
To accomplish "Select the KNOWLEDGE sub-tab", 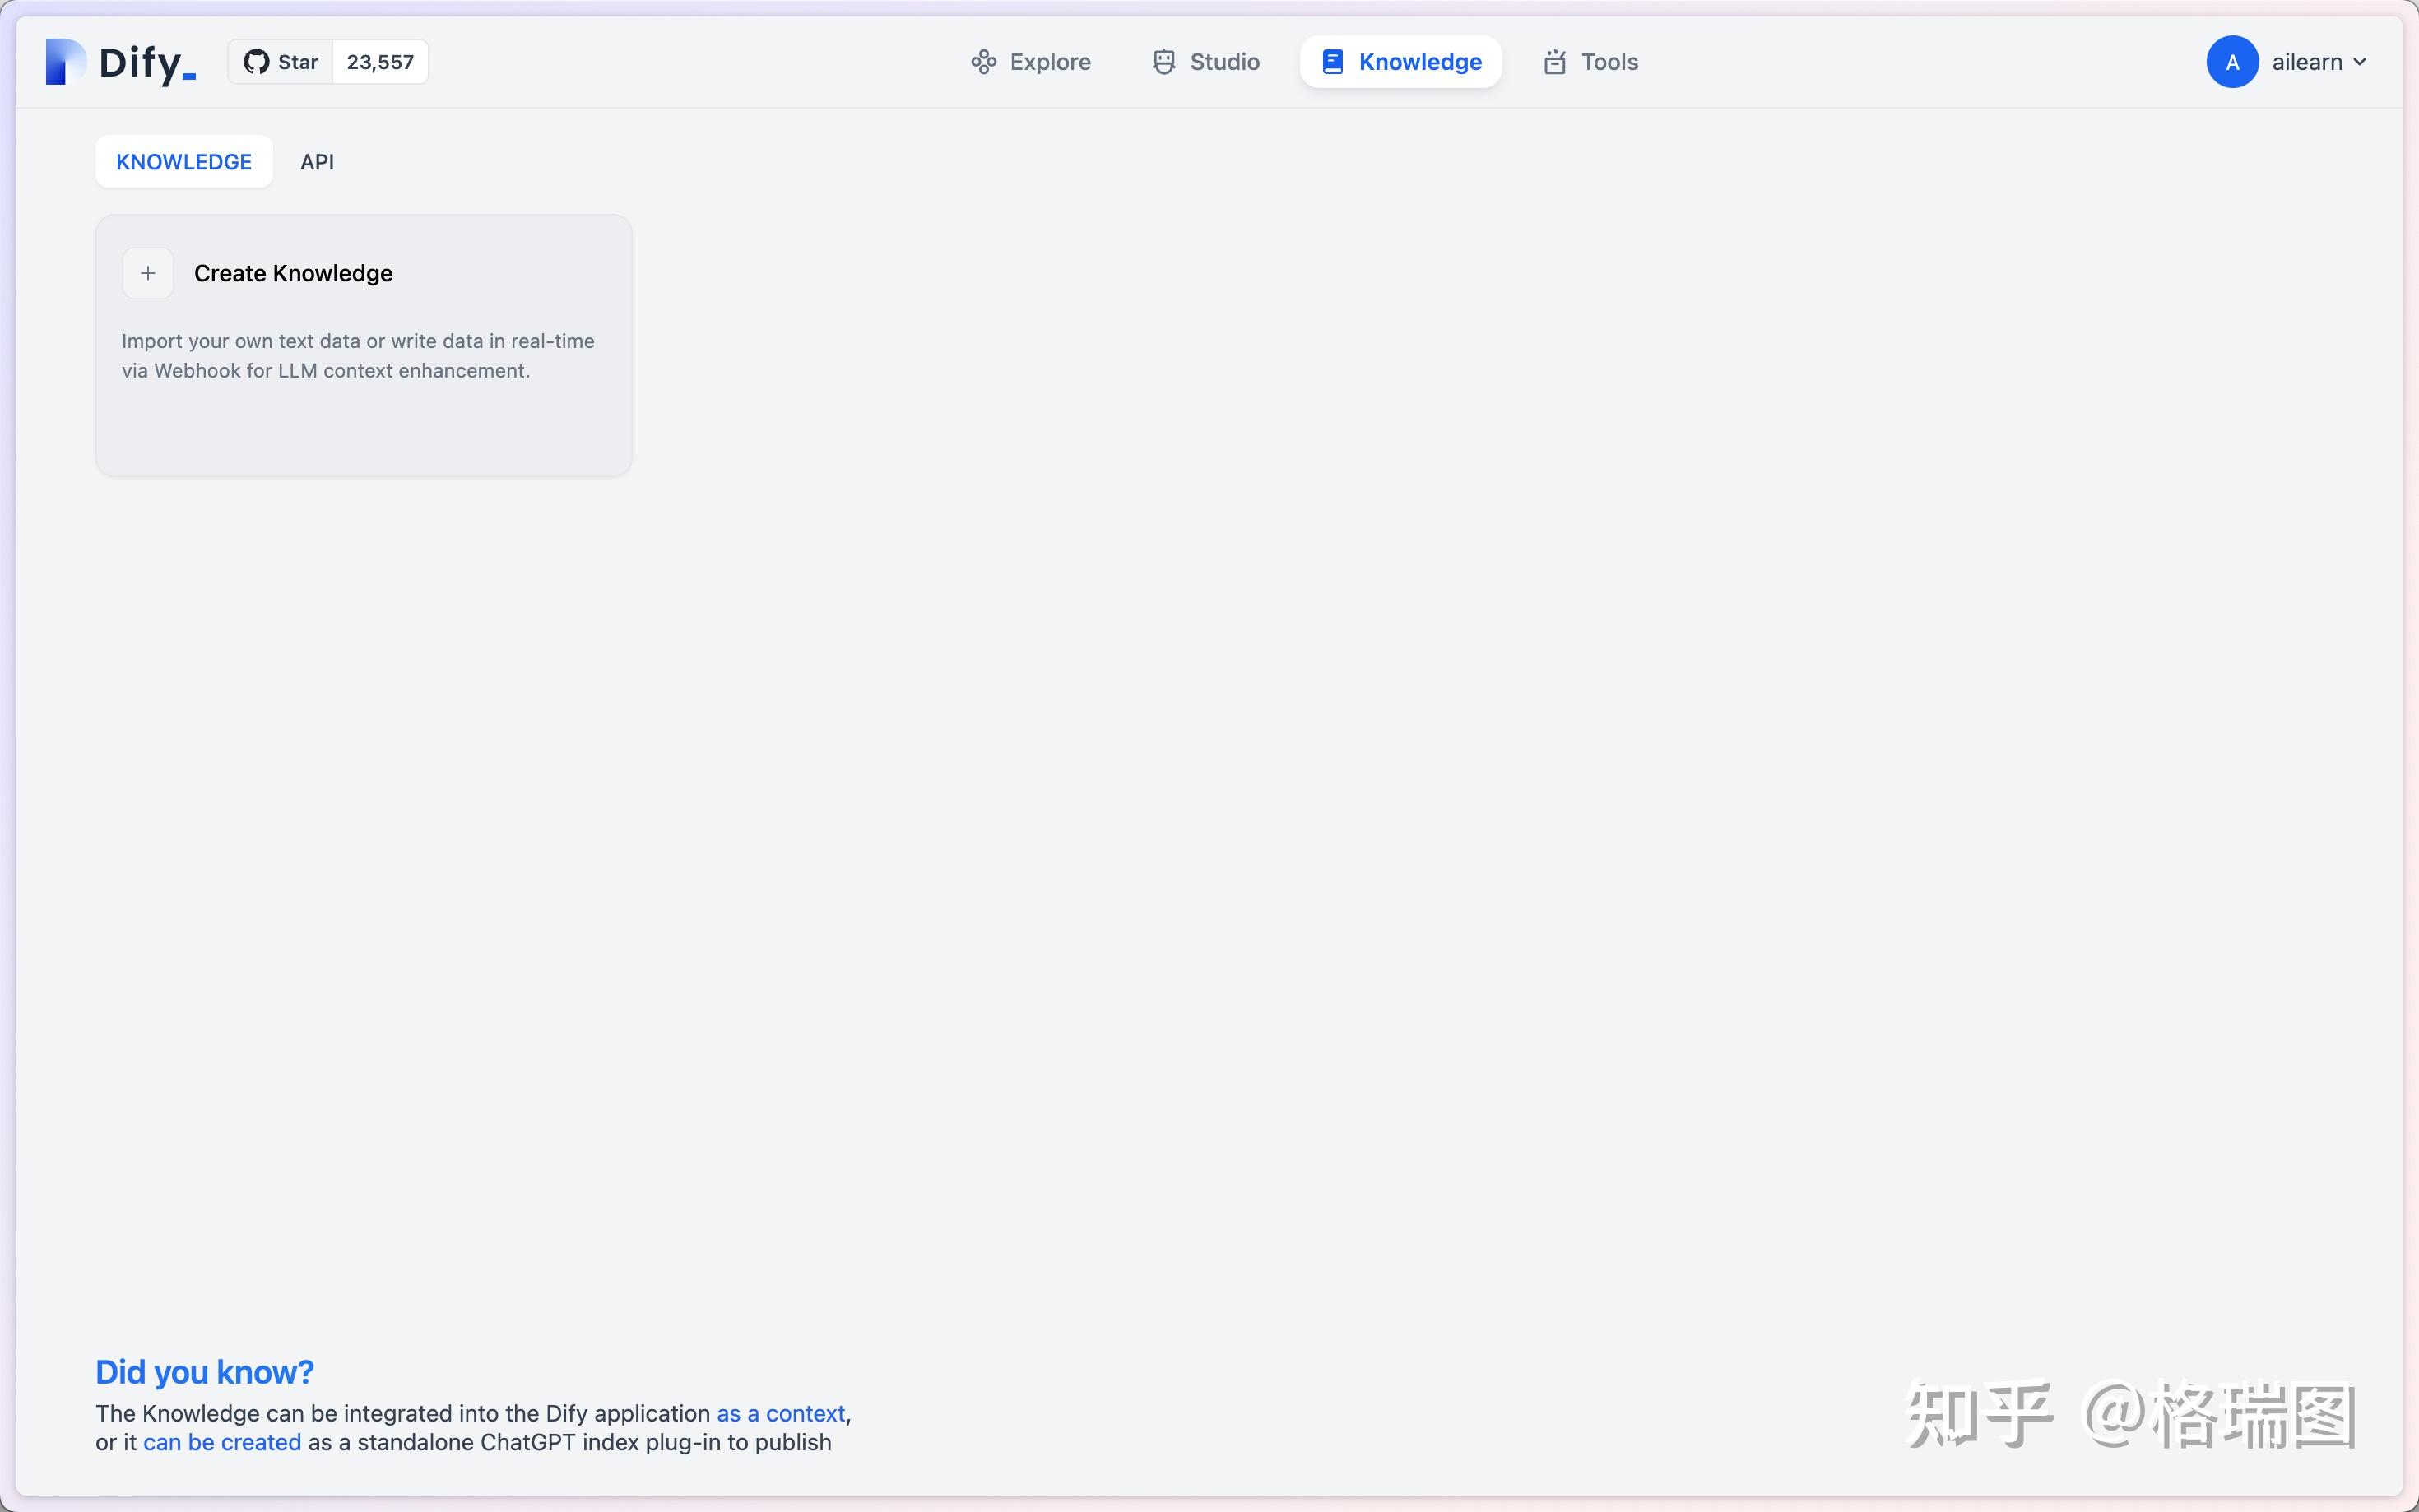I will coord(184,162).
